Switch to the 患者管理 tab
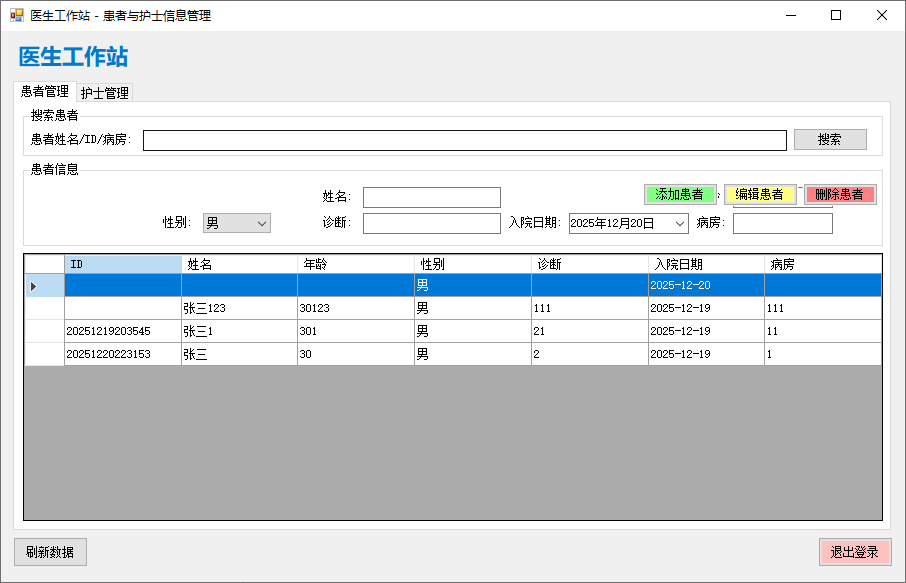This screenshot has width=906, height=583. coord(44,91)
